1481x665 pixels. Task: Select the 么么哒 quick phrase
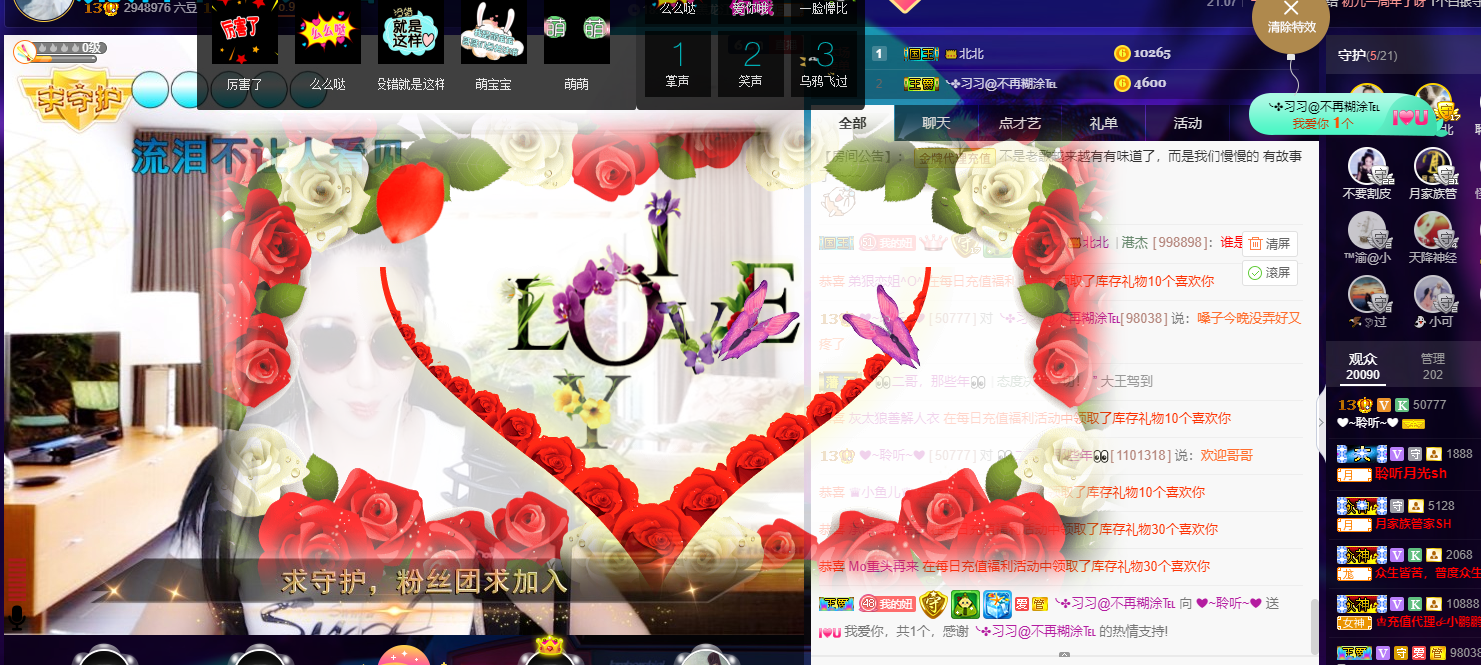coord(678,9)
